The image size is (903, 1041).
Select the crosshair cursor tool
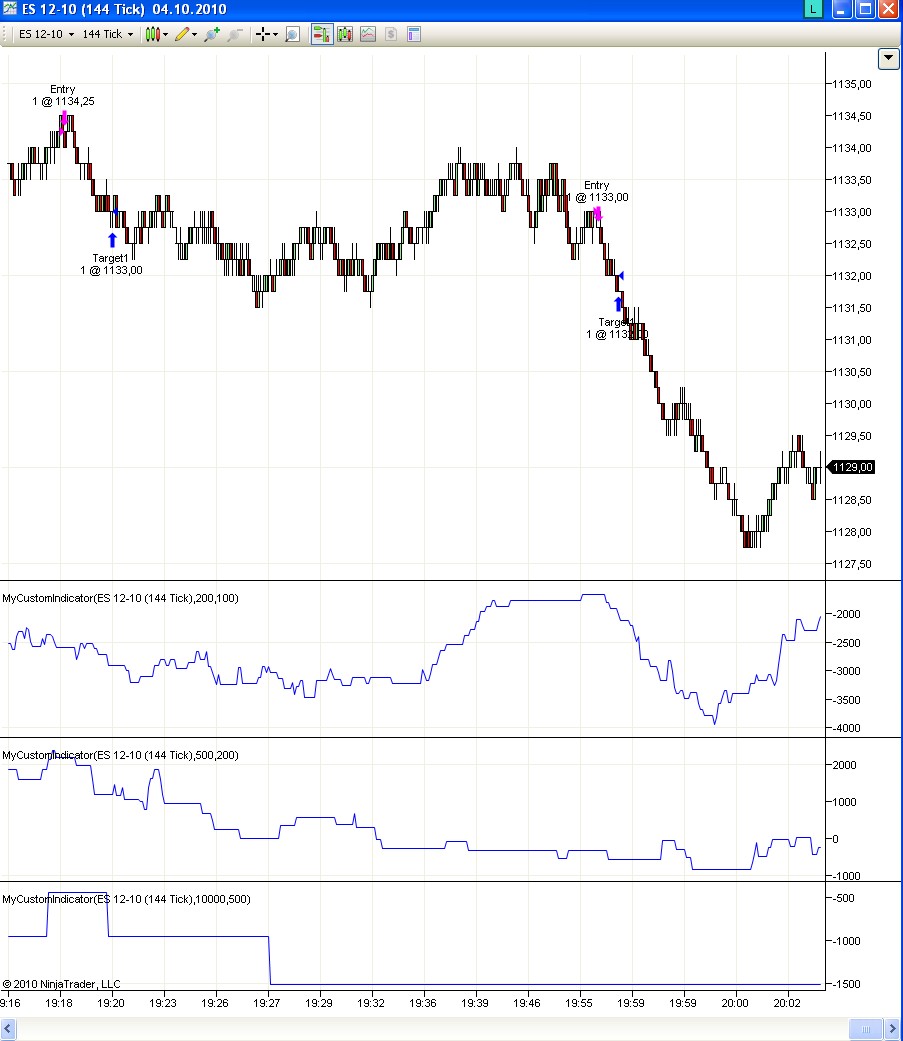[264, 34]
